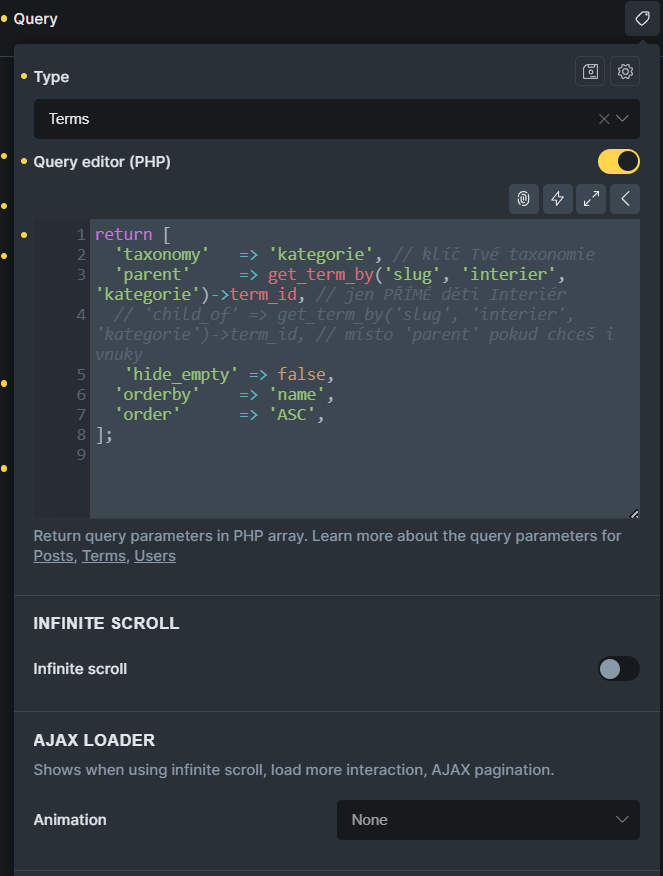
Task: Click the left chevron icon above editor
Action: 625,199
